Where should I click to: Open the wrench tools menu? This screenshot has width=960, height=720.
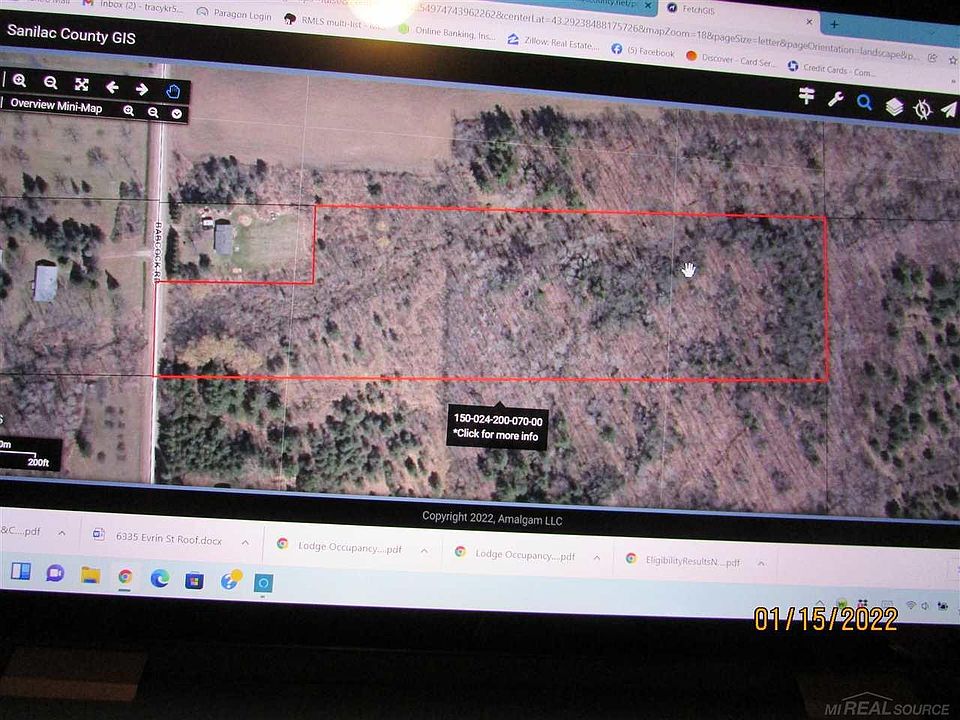pos(836,99)
